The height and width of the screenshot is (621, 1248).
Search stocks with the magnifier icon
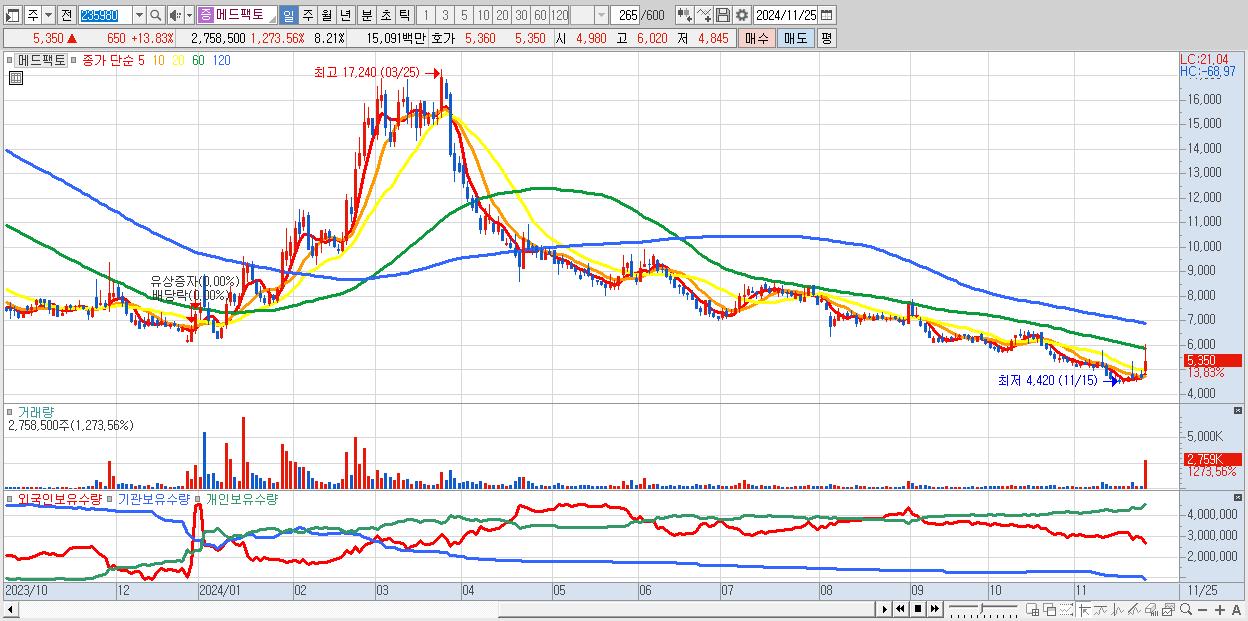tap(156, 15)
